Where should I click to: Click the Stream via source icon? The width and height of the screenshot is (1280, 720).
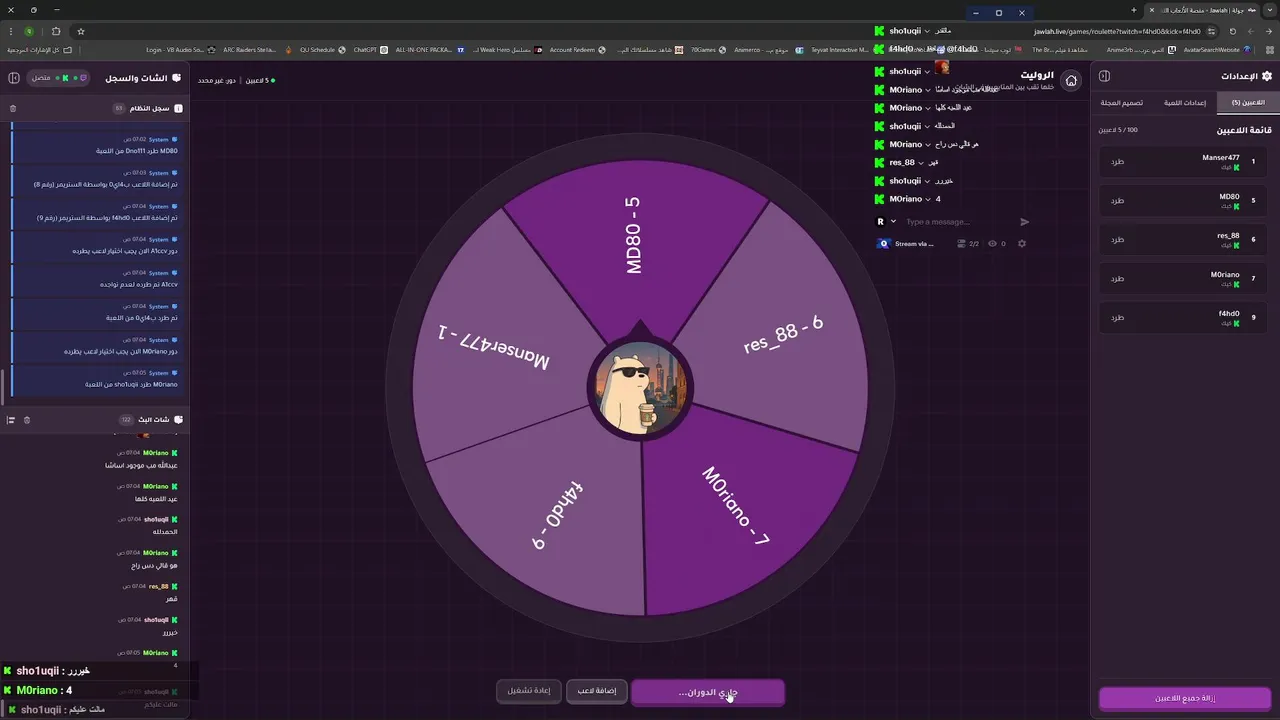click(883, 243)
